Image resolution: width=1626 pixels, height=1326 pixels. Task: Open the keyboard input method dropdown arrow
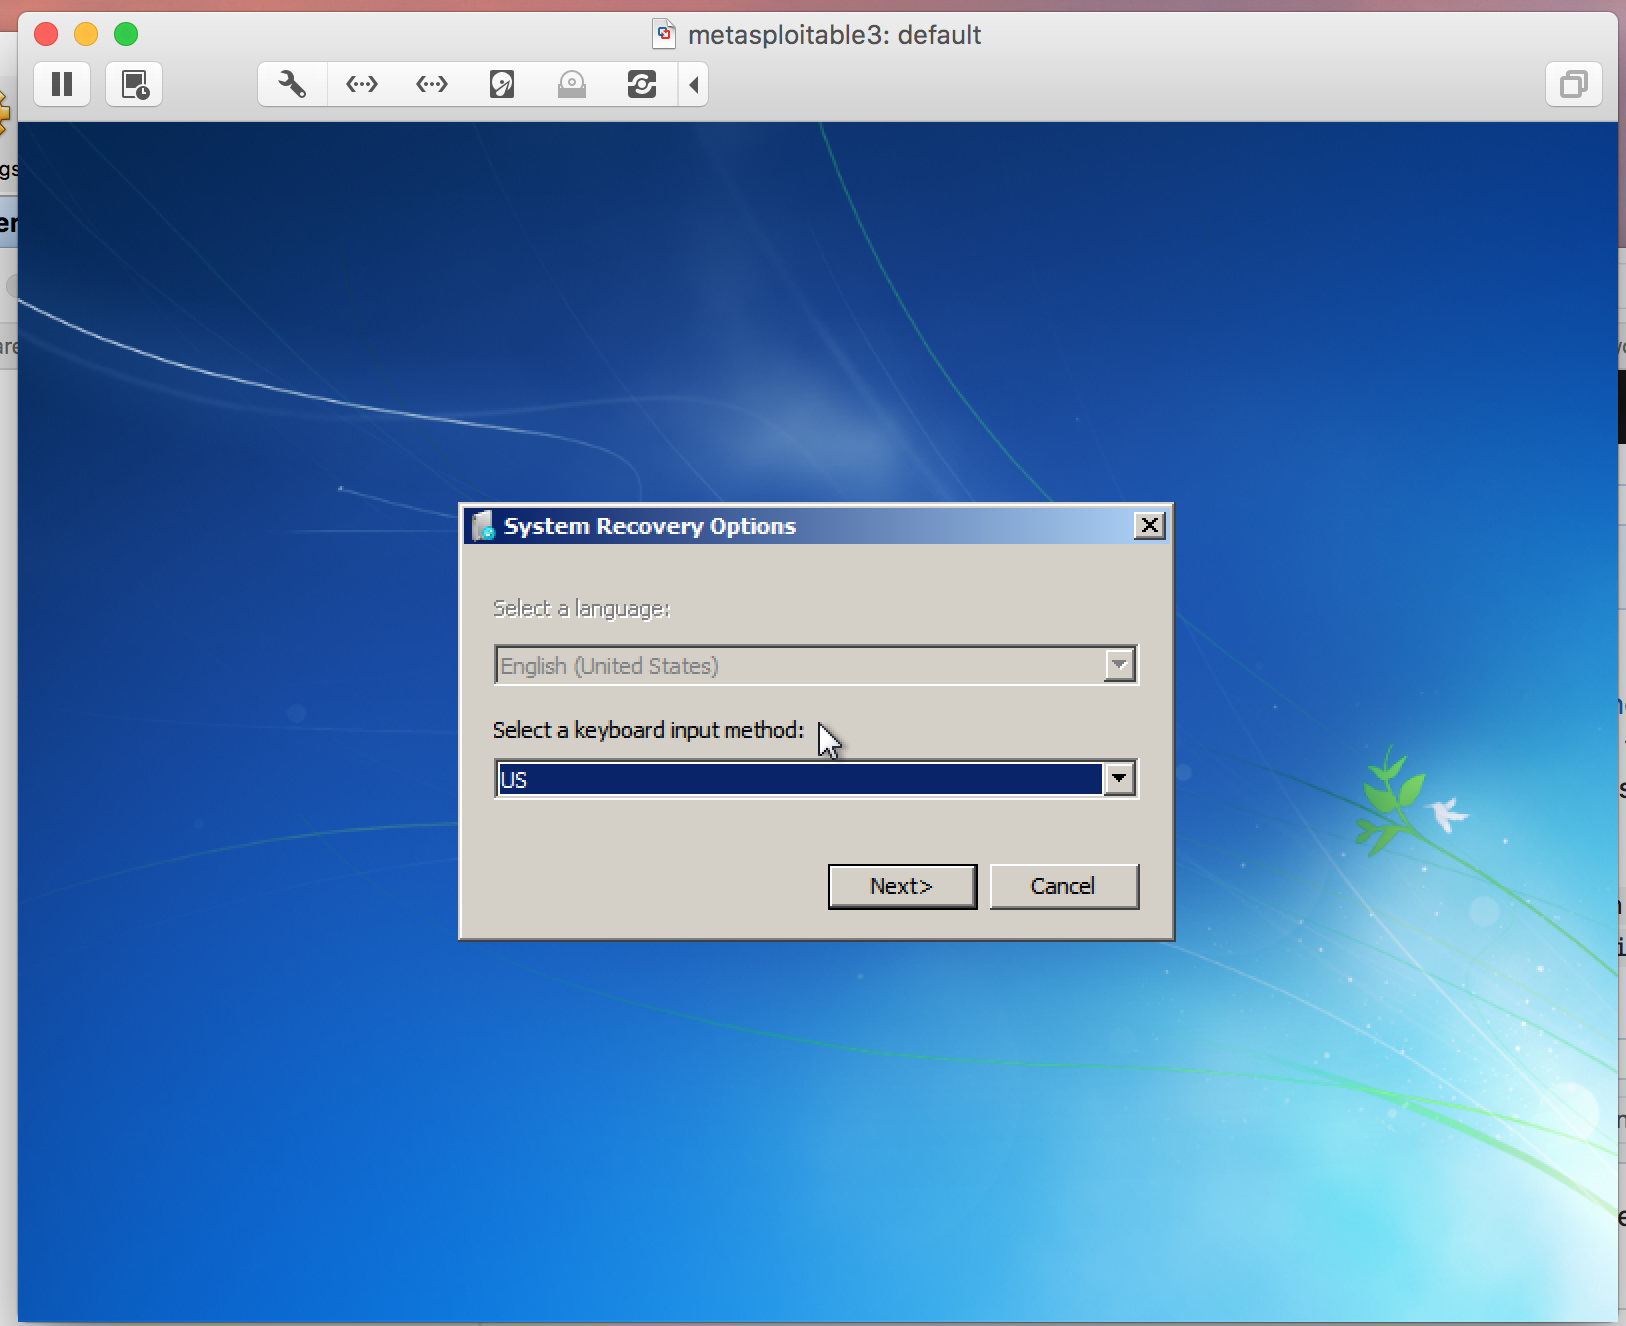1119,779
